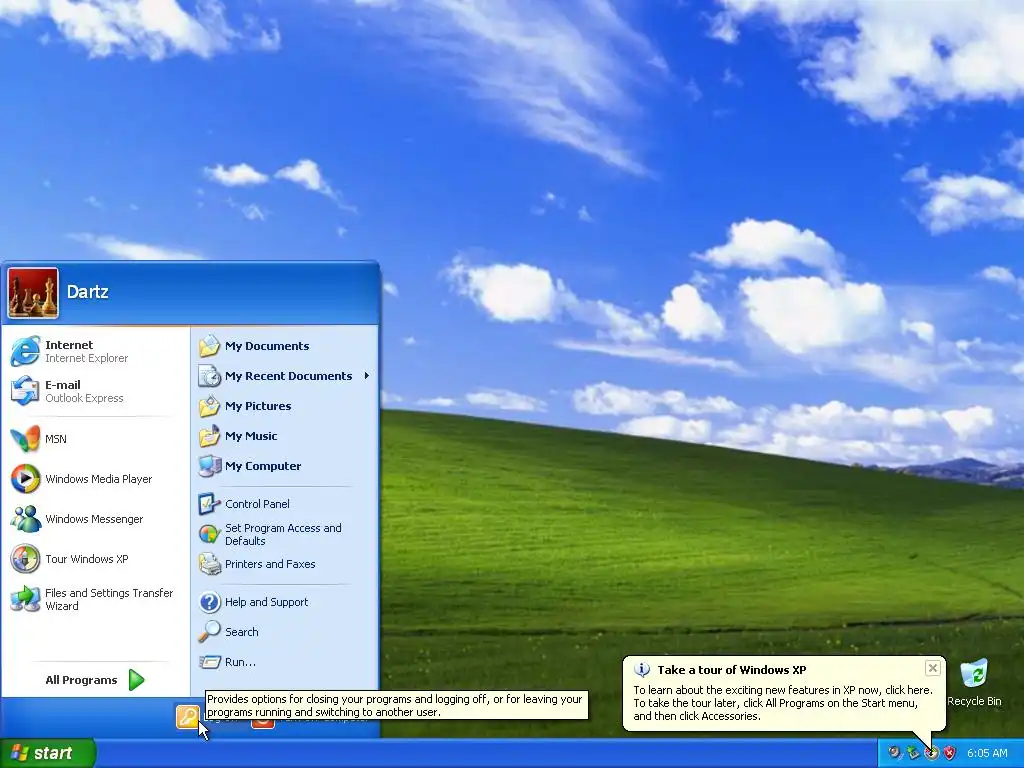1024x768 pixels.
Task: Open Printers and Faxes
Action: tap(284, 564)
